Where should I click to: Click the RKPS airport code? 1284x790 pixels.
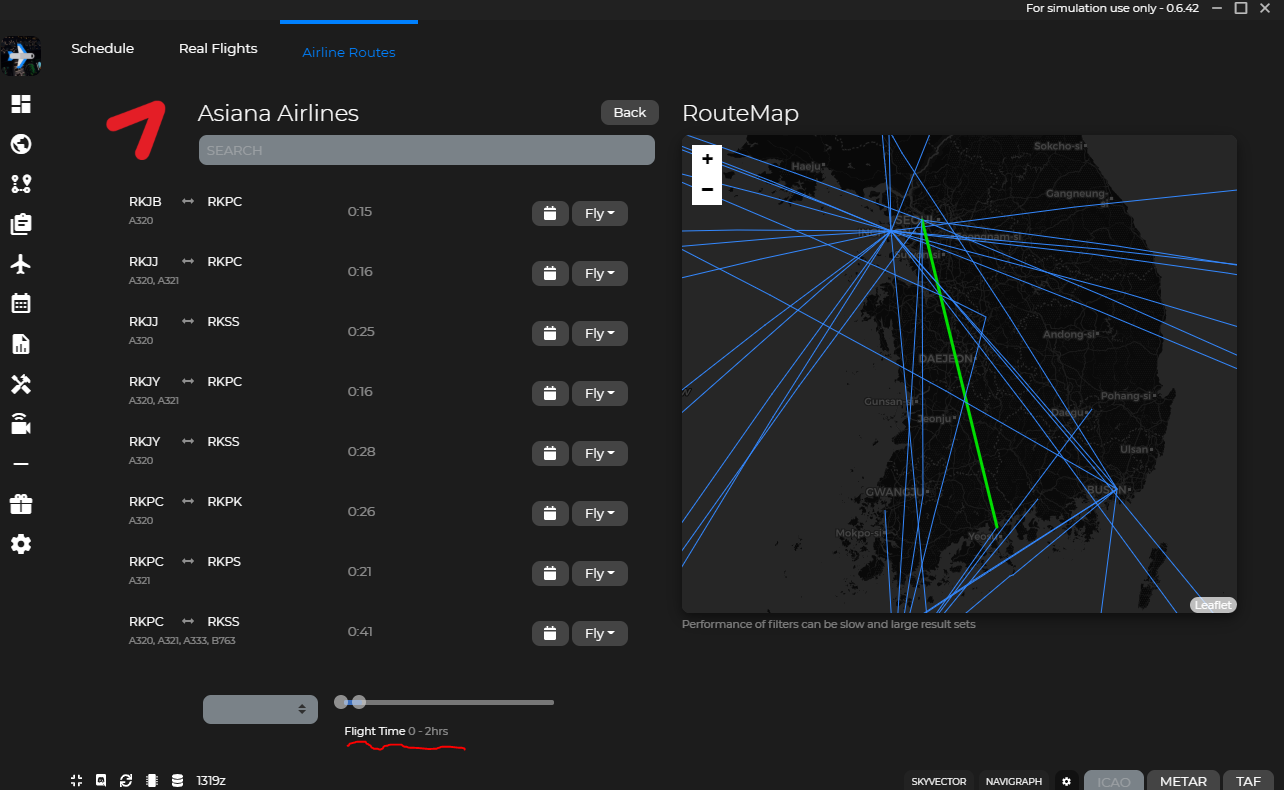click(224, 561)
